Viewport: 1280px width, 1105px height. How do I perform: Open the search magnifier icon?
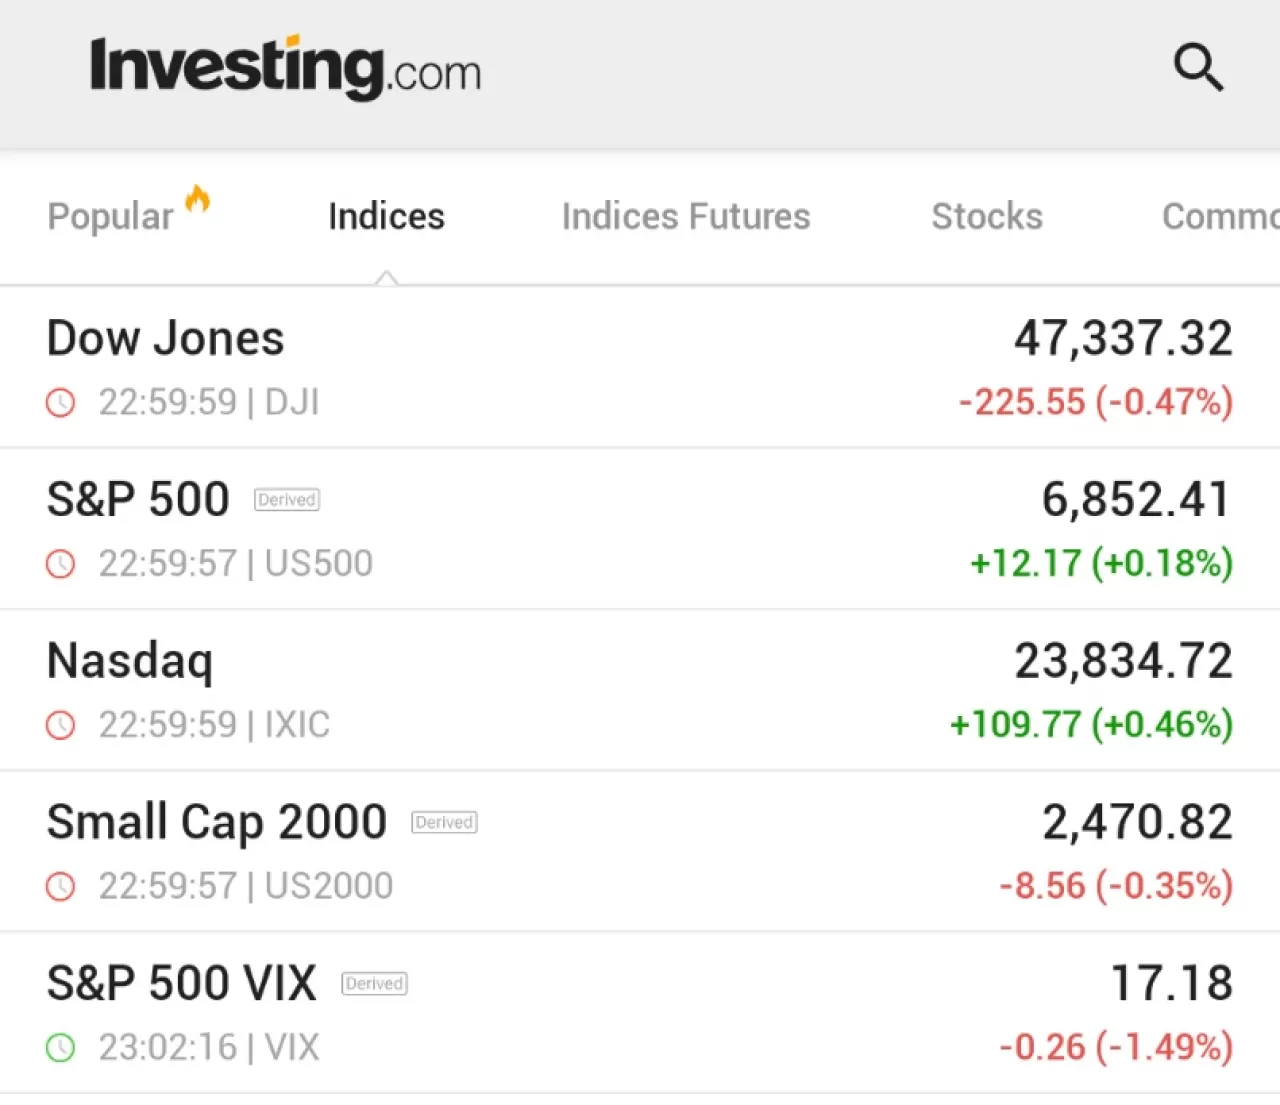tap(1198, 68)
